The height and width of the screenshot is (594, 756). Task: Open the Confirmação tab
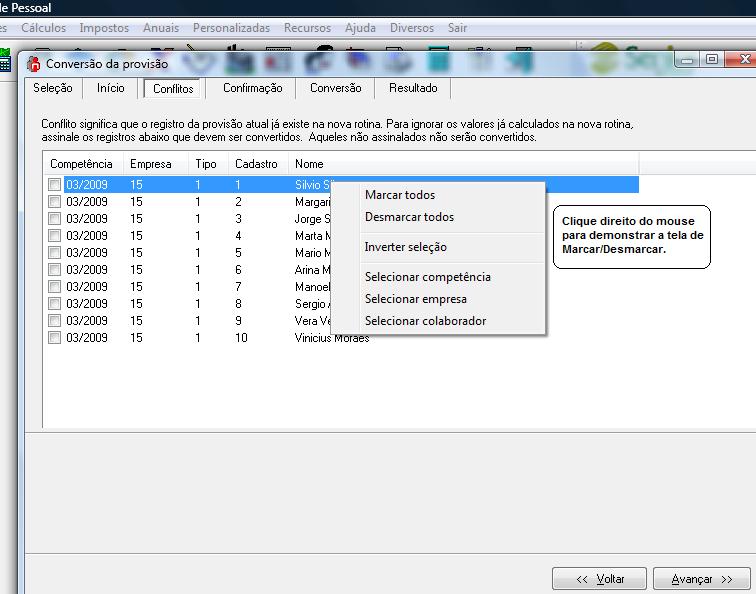coord(253,88)
